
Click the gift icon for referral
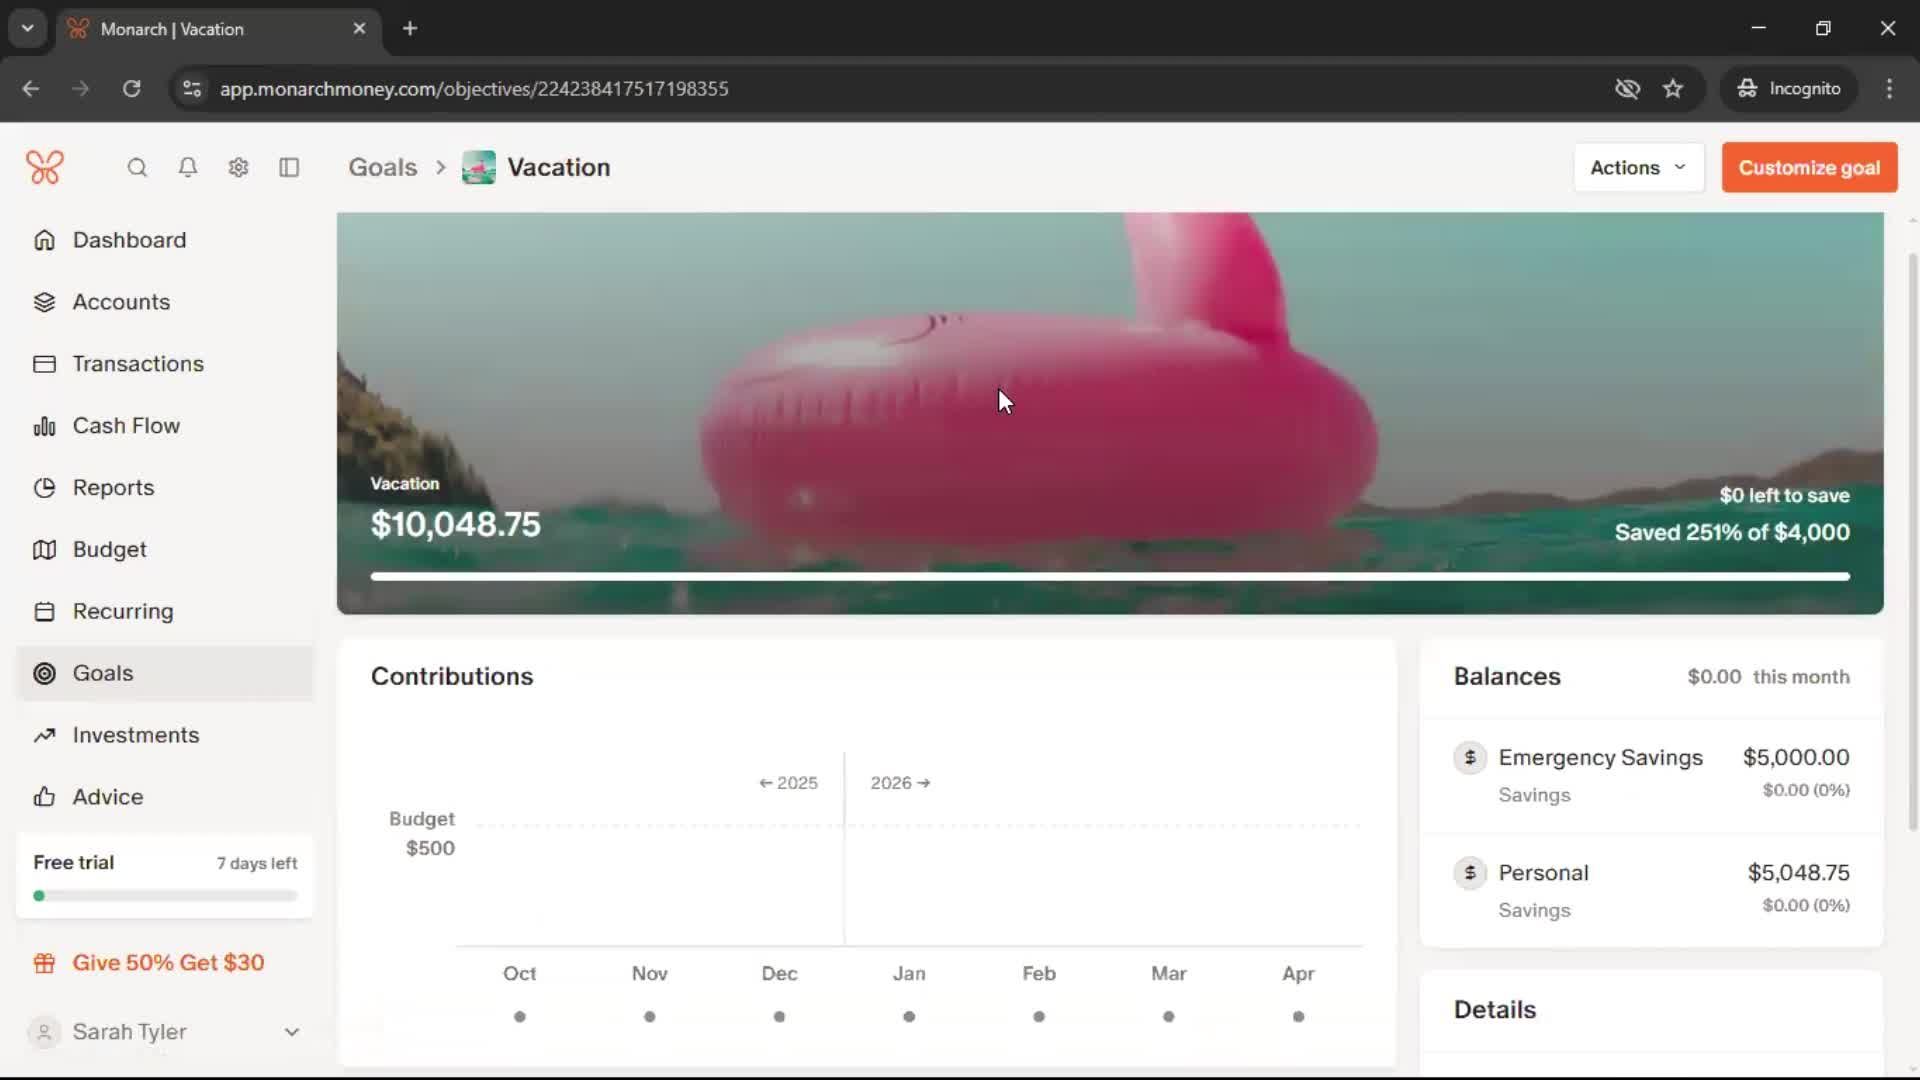pos(44,963)
